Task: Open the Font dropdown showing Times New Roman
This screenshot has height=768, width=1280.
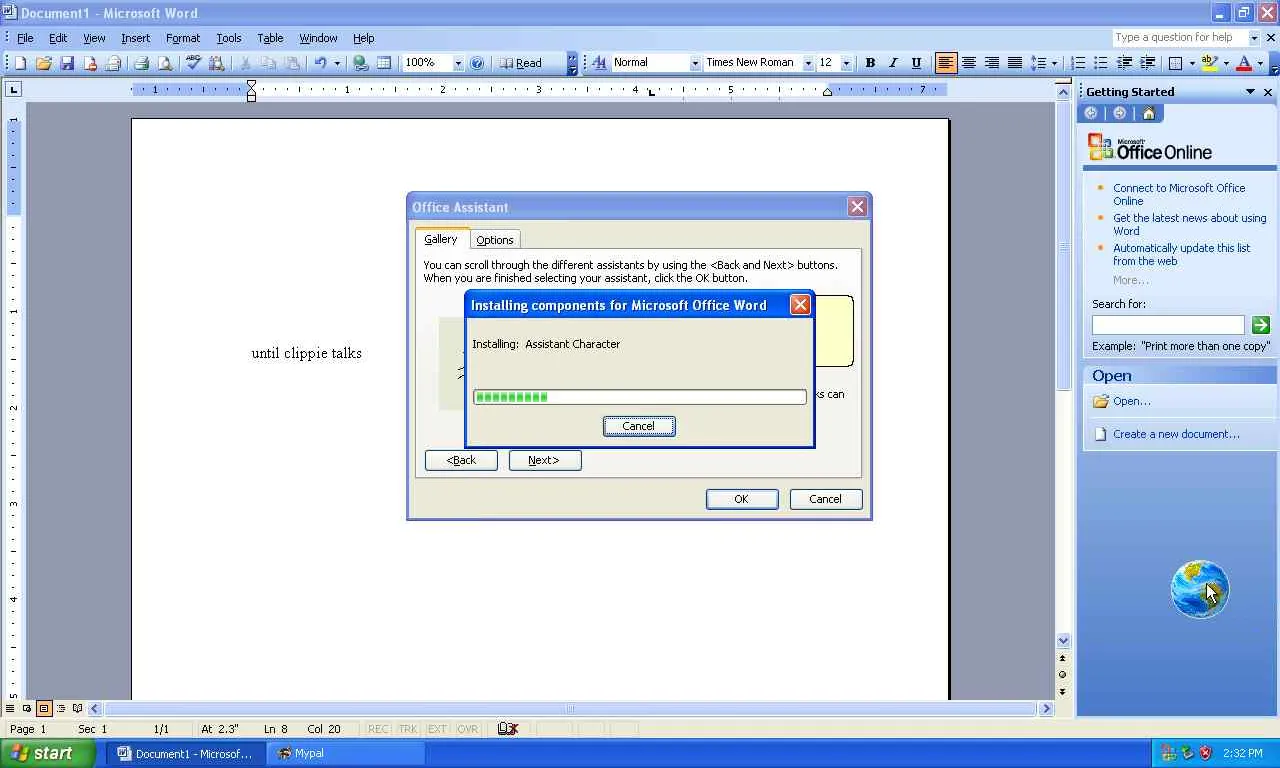Action: pyautogui.click(x=808, y=63)
